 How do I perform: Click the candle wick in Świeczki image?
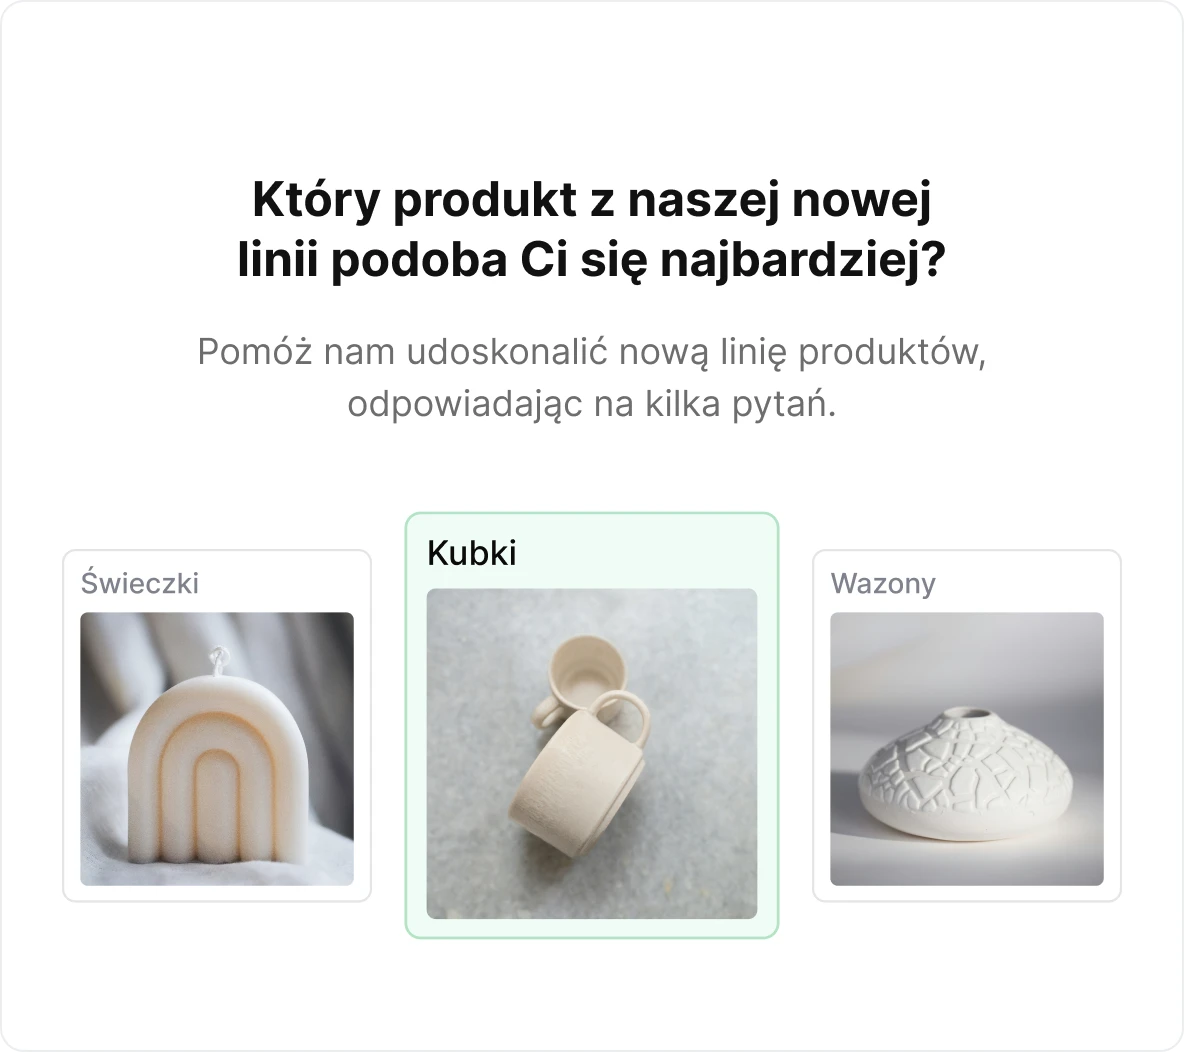coord(219,659)
